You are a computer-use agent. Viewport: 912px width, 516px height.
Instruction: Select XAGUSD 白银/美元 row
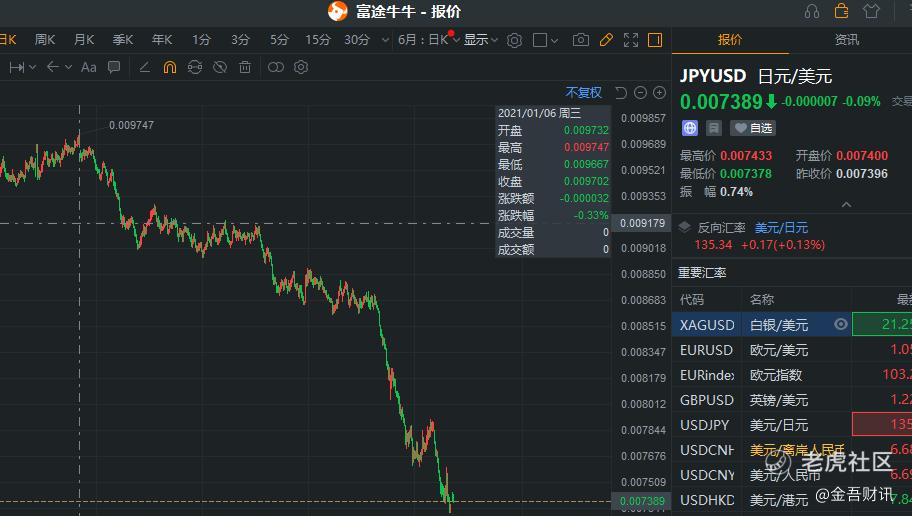click(792, 325)
